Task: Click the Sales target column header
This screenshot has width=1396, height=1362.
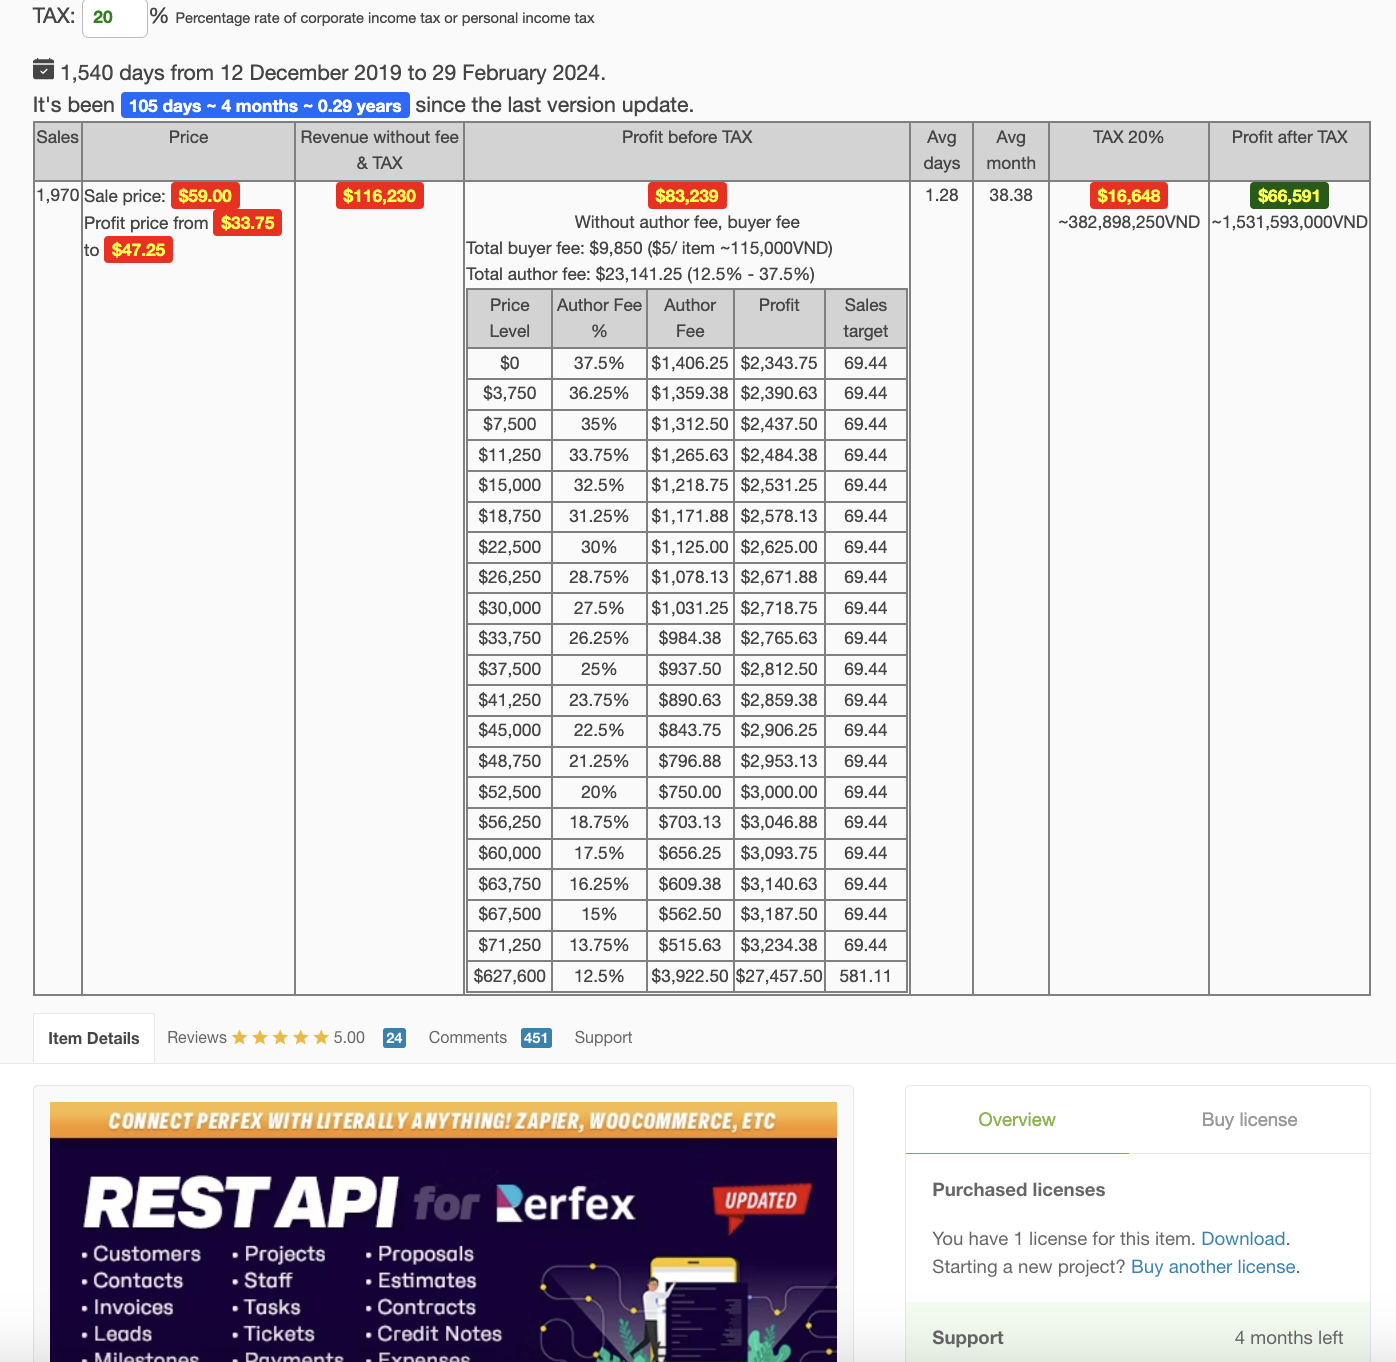Action: click(865, 318)
